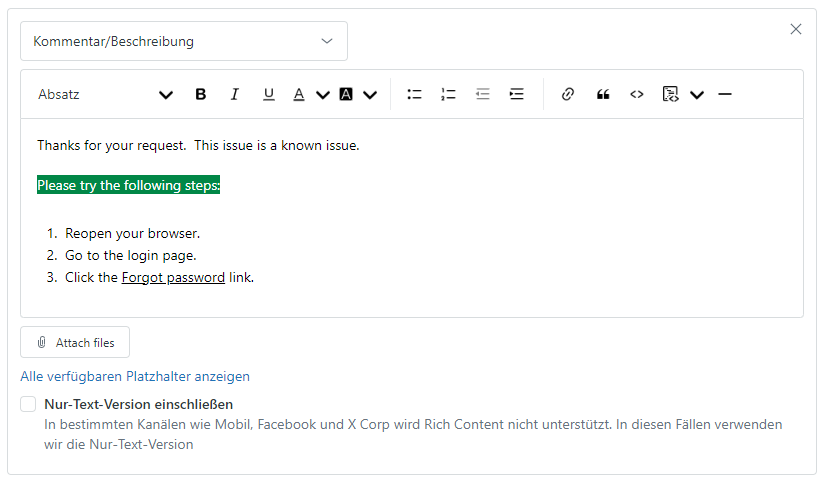Insert a bulleted list
The width and height of the screenshot is (821, 482).
point(414,94)
